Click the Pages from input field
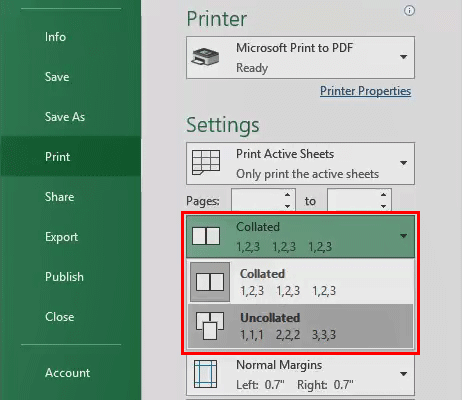The height and width of the screenshot is (400, 462). tap(257, 200)
